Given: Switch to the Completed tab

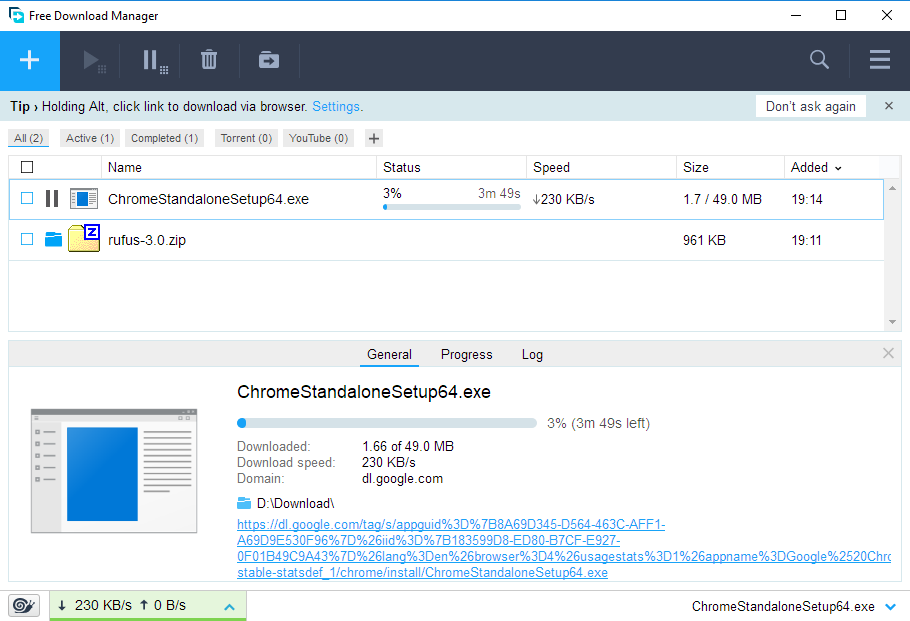Looking at the screenshot, I should tap(163, 138).
